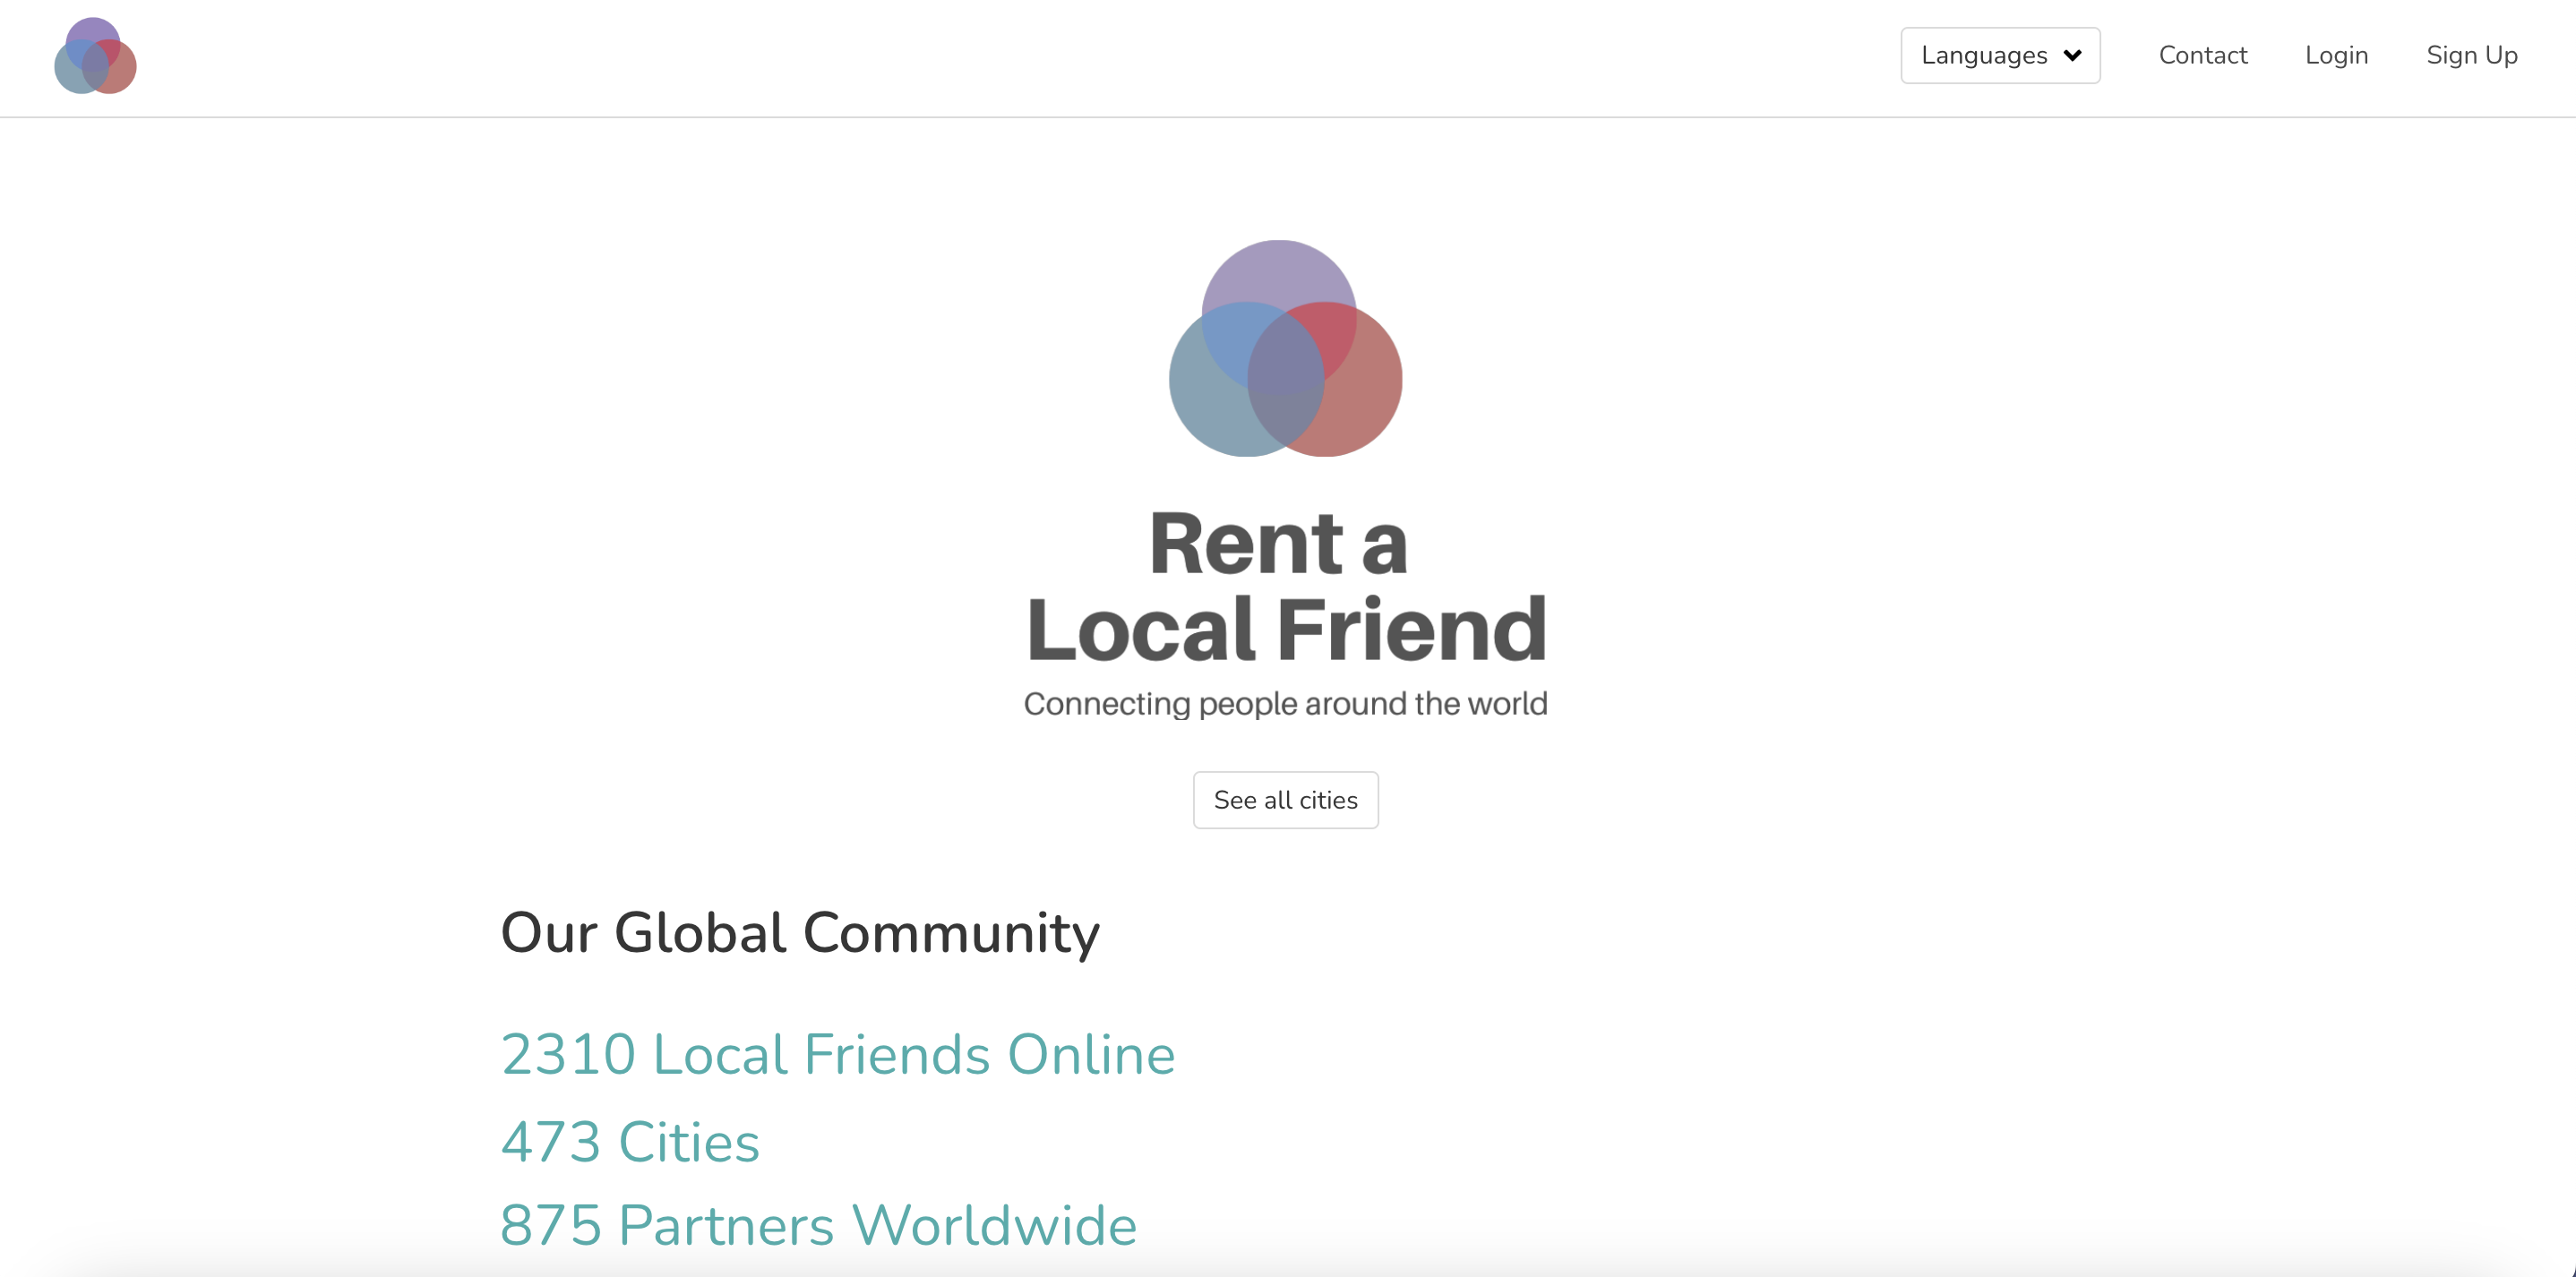Click the small logo in the header
This screenshot has width=2576, height=1277.
click(x=95, y=56)
